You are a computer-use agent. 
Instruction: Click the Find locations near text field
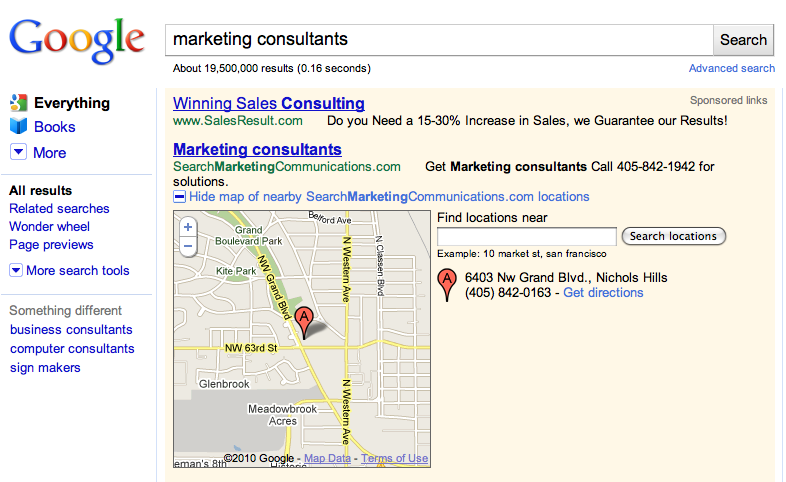526,236
